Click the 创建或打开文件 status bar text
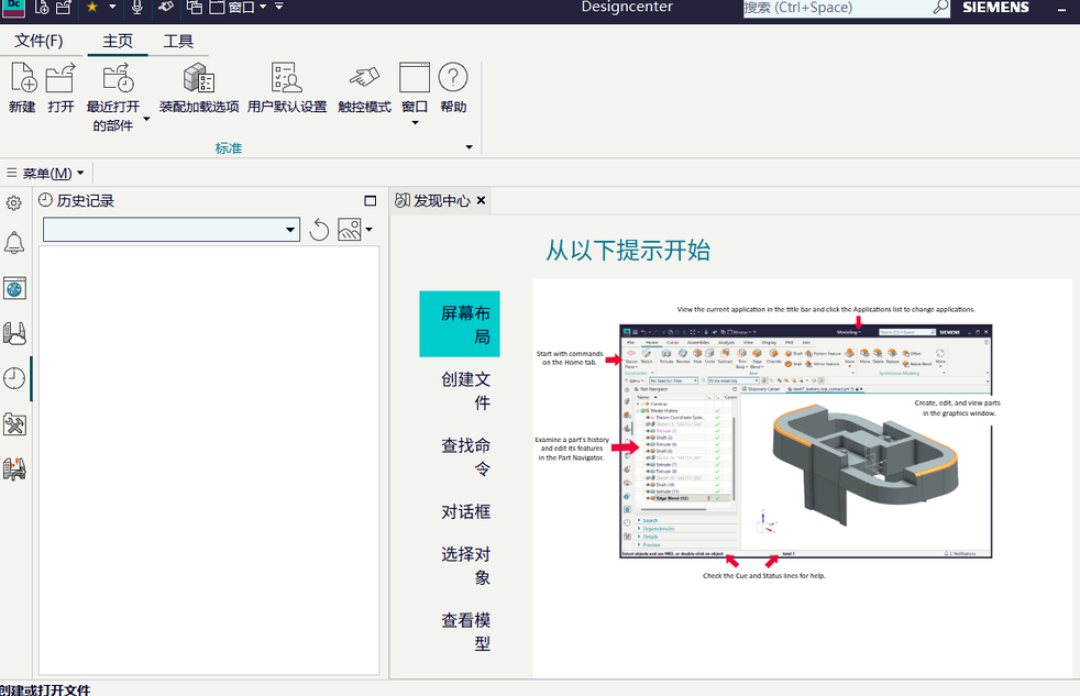 [45, 689]
